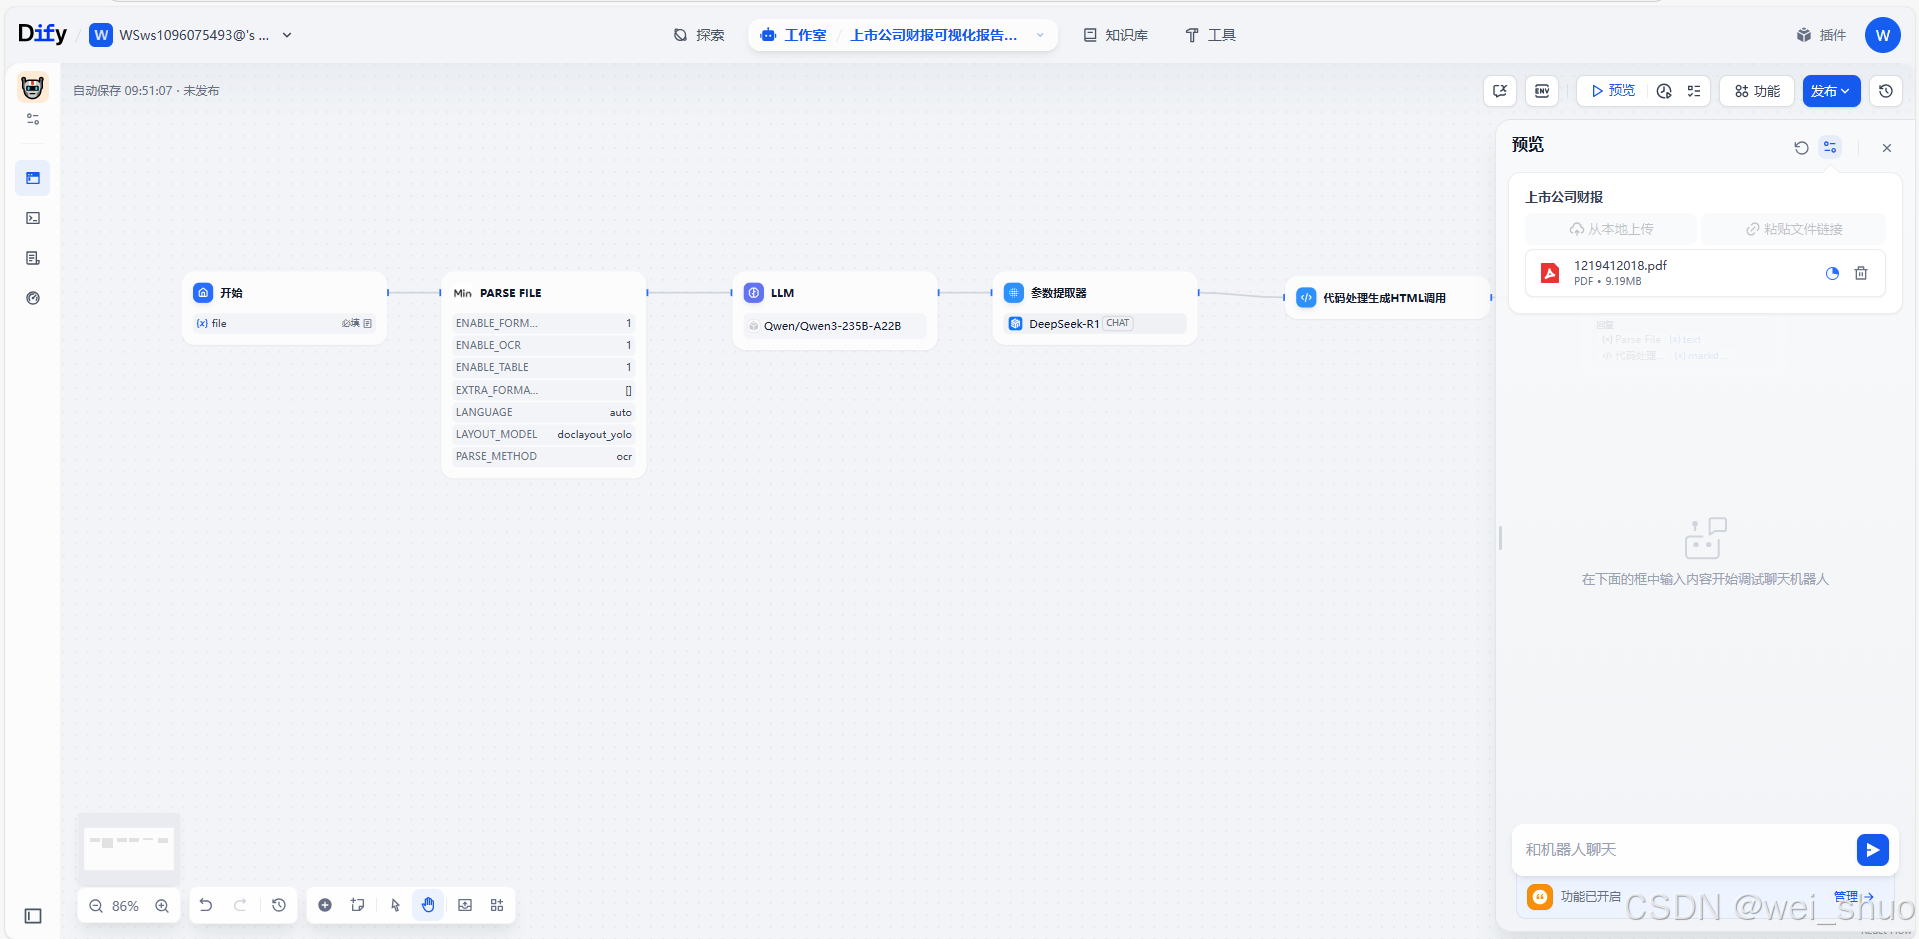Image resolution: width=1919 pixels, height=939 pixels.
Task: Export the workflow as image
Action: pyautogui.click(x=465, y=905)
